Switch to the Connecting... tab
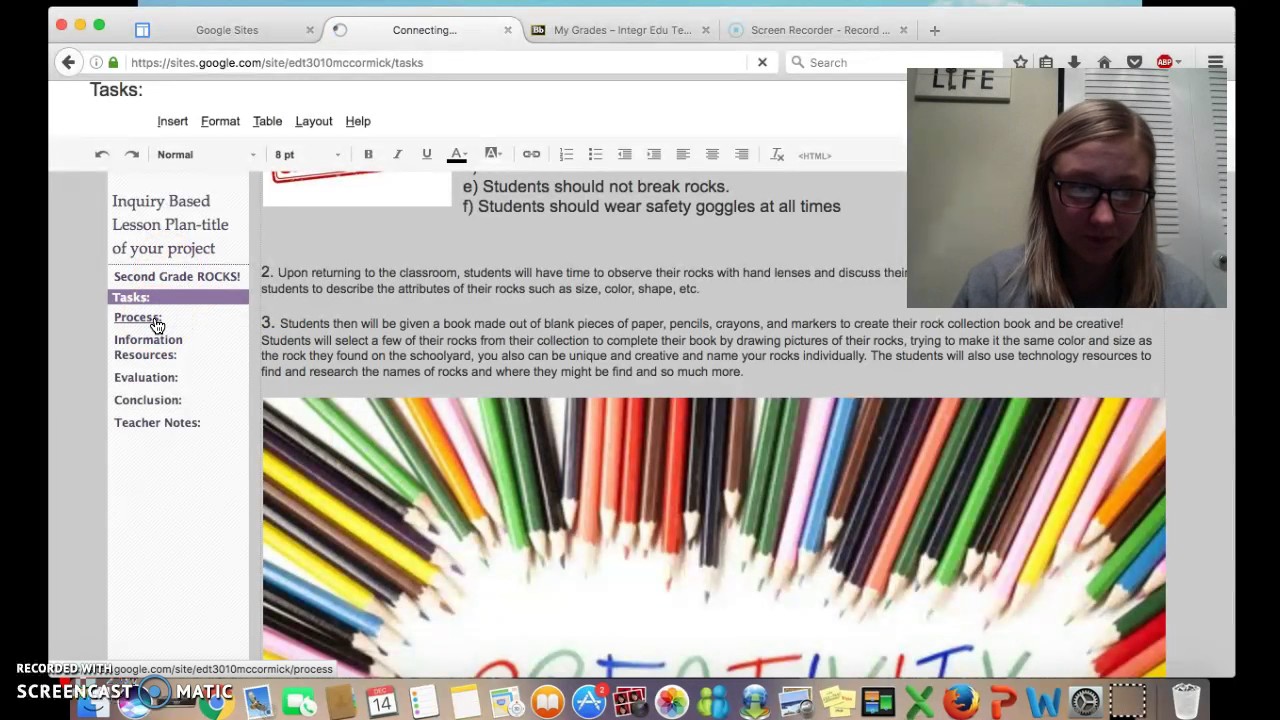 click(424, 30)
